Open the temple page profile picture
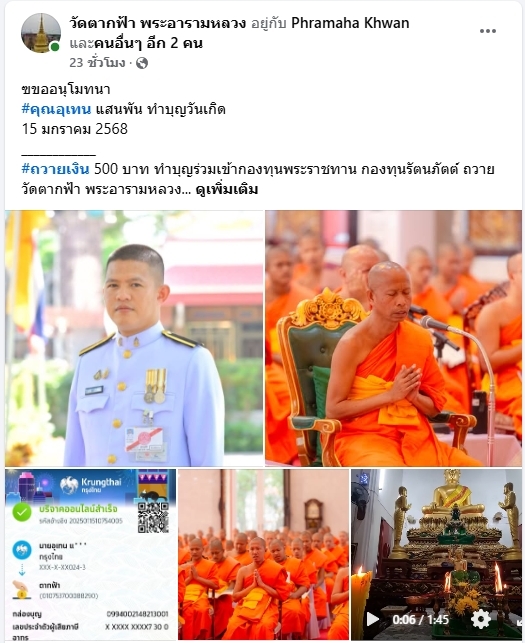This screenshot has width=525, height=643. tap(41, 33)
